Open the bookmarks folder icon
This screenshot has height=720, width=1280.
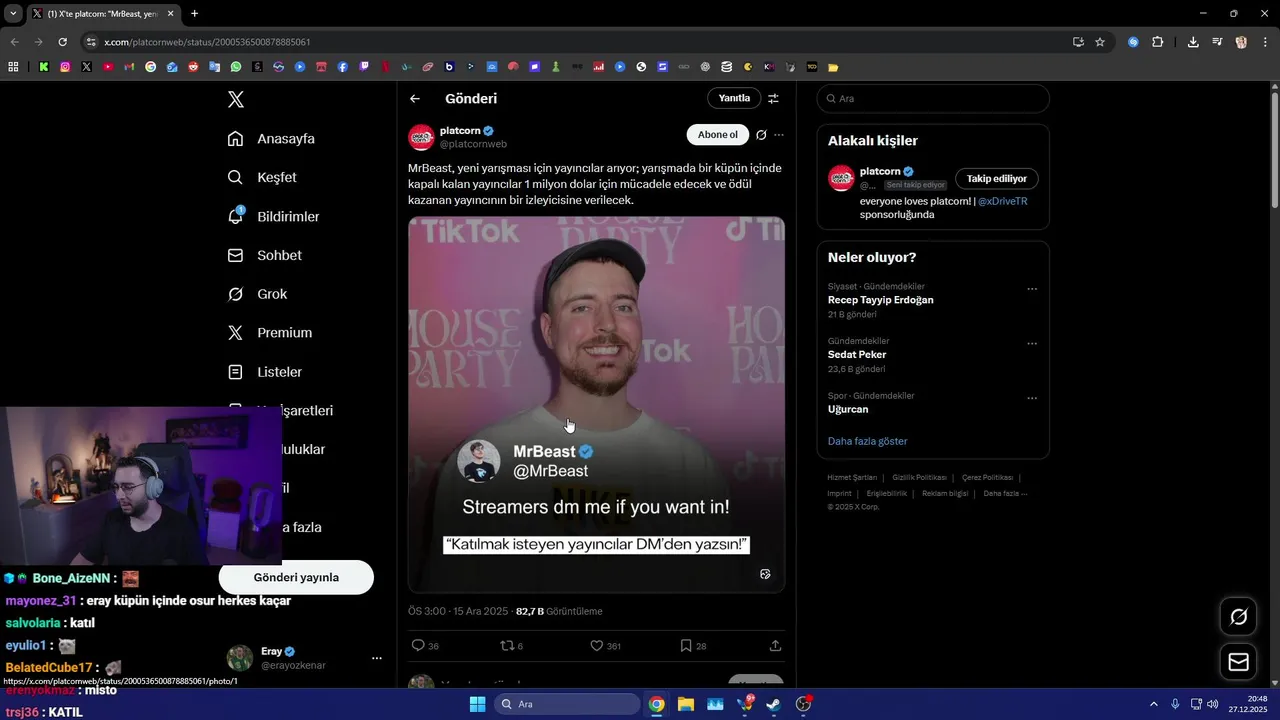pos(833,67)
